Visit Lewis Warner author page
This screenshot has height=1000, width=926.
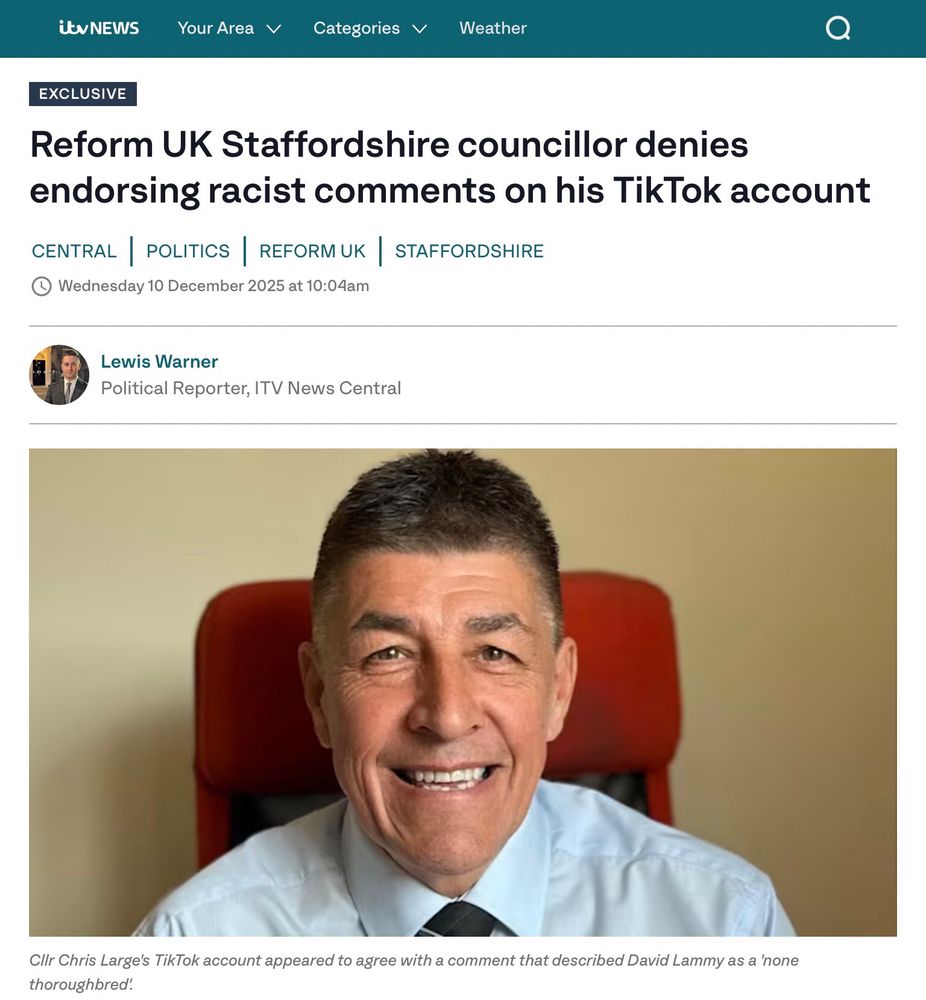tap(159, 362)
